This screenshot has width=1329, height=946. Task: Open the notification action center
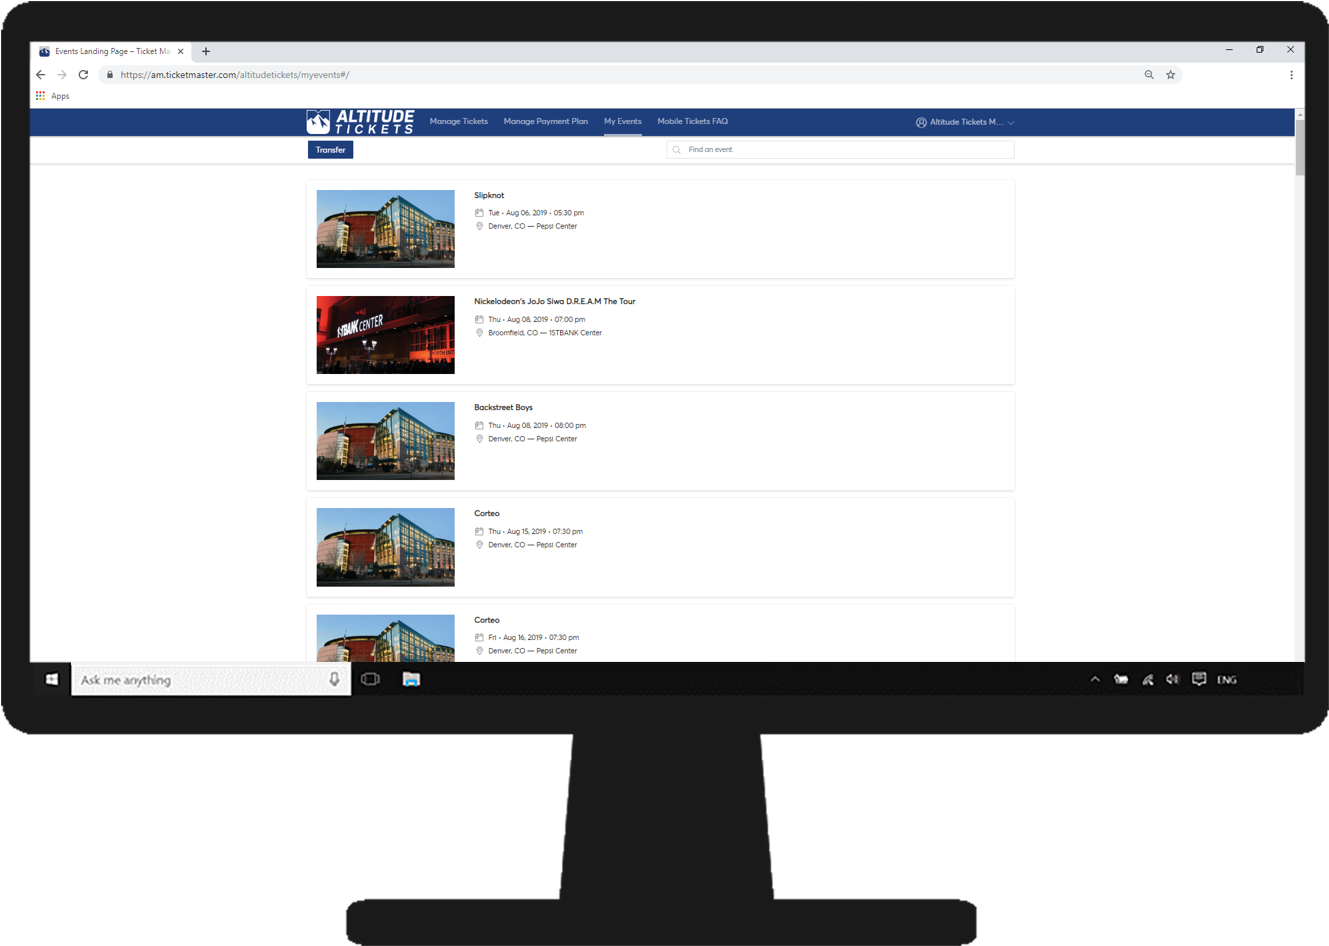(x=1199, y=680)
